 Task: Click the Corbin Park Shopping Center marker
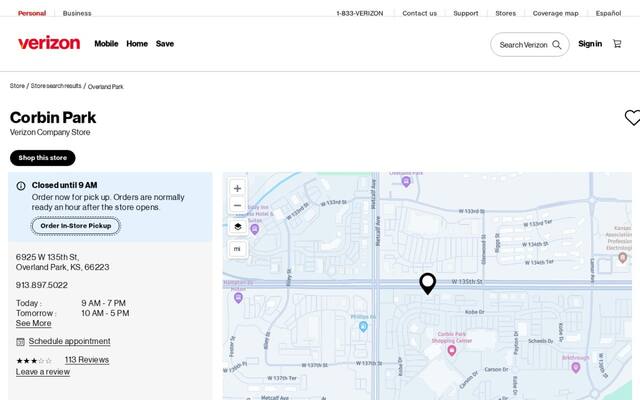(451, 350)
